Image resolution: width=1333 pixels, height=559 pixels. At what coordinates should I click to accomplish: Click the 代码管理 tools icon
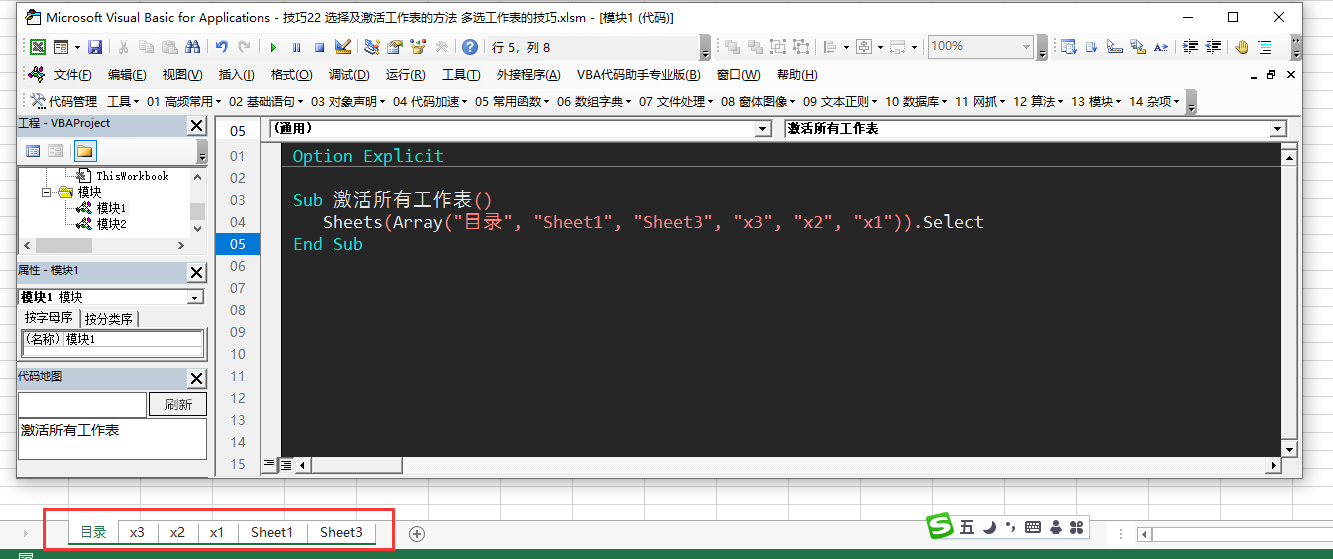pyautogui.click(x=38, y=101)
